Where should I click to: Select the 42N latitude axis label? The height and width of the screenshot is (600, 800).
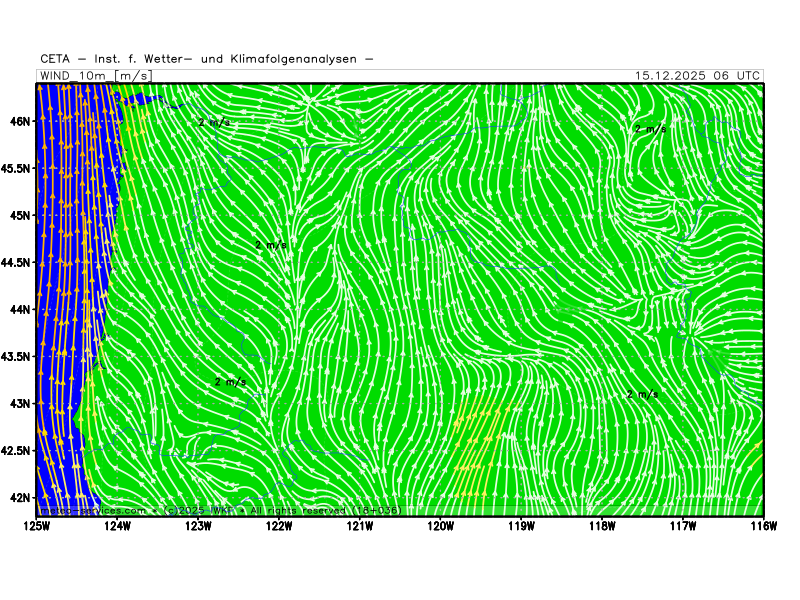(x=19, y=497)
